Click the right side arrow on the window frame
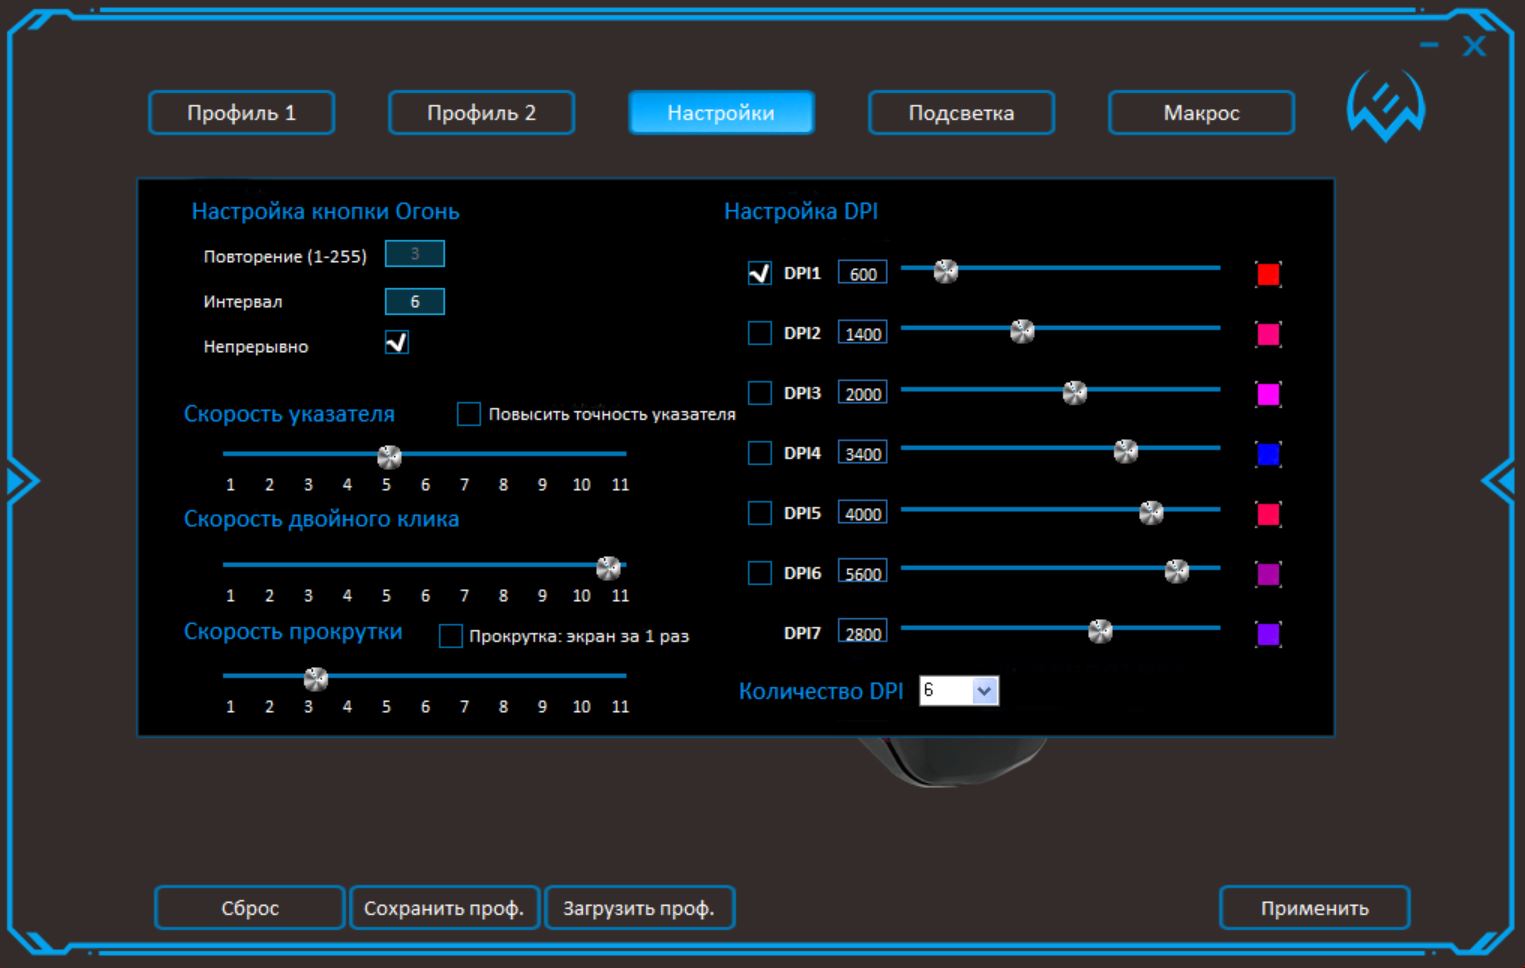1525x968 pixels. click(1499, 482)
